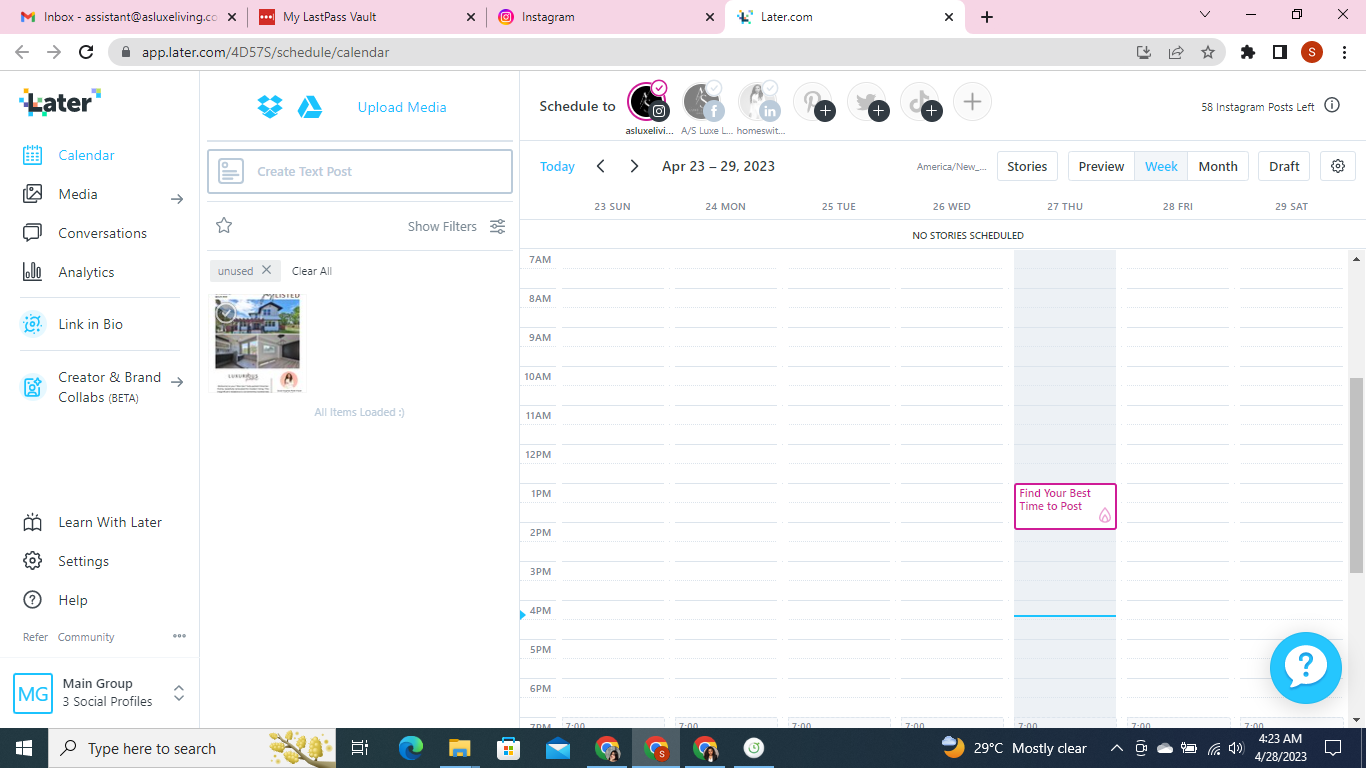Open the Show Filters panel
This screenshot has width=1366, height=768.
click(457, 226)
